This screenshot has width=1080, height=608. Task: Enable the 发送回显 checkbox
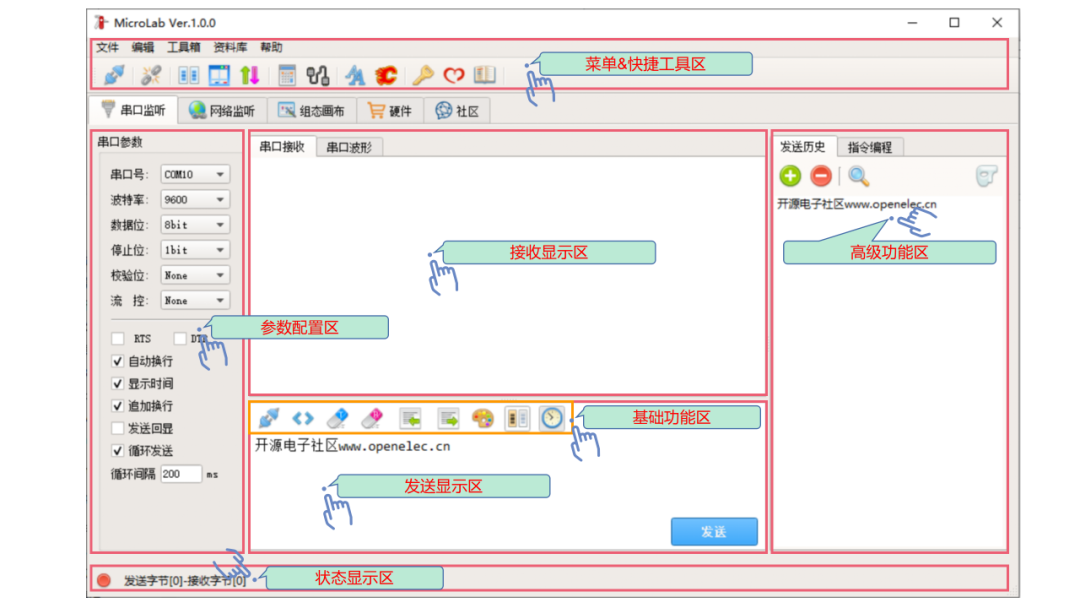(x=118, y=429)
